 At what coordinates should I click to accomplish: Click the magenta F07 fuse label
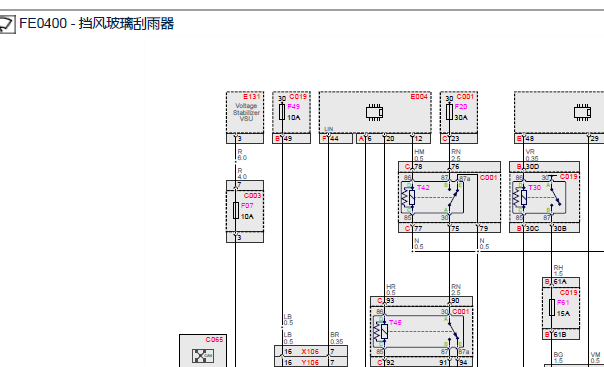tap(247, 206)
